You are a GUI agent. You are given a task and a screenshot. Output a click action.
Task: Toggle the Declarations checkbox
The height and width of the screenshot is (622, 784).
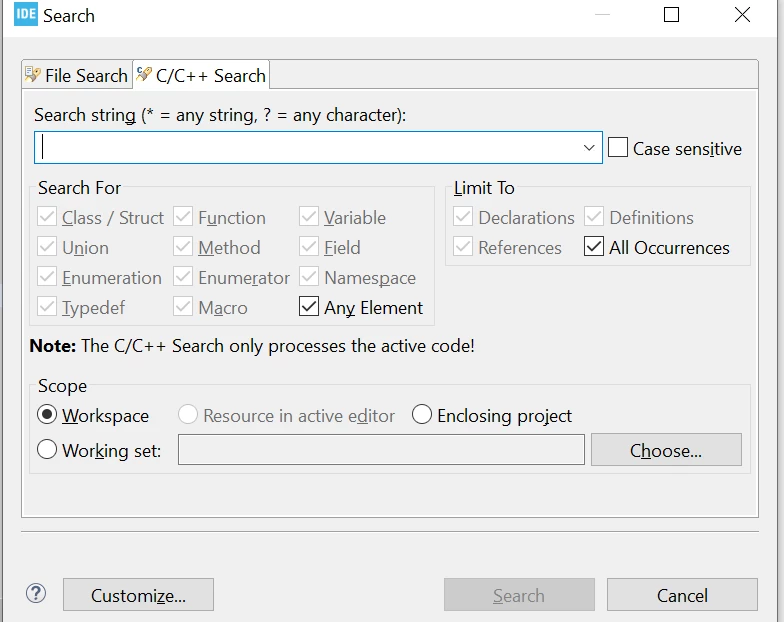(463, 217)
